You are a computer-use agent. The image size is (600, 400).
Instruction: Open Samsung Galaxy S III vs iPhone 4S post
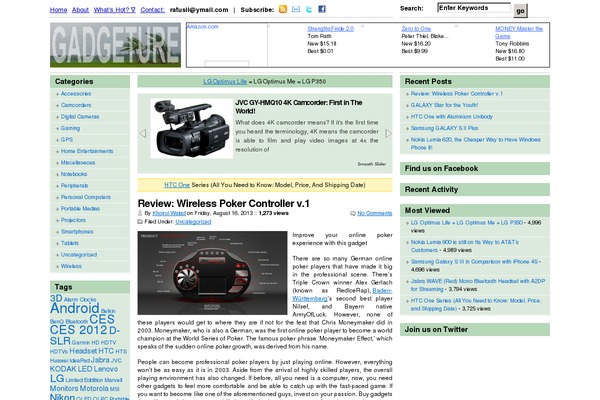(474, 262)
